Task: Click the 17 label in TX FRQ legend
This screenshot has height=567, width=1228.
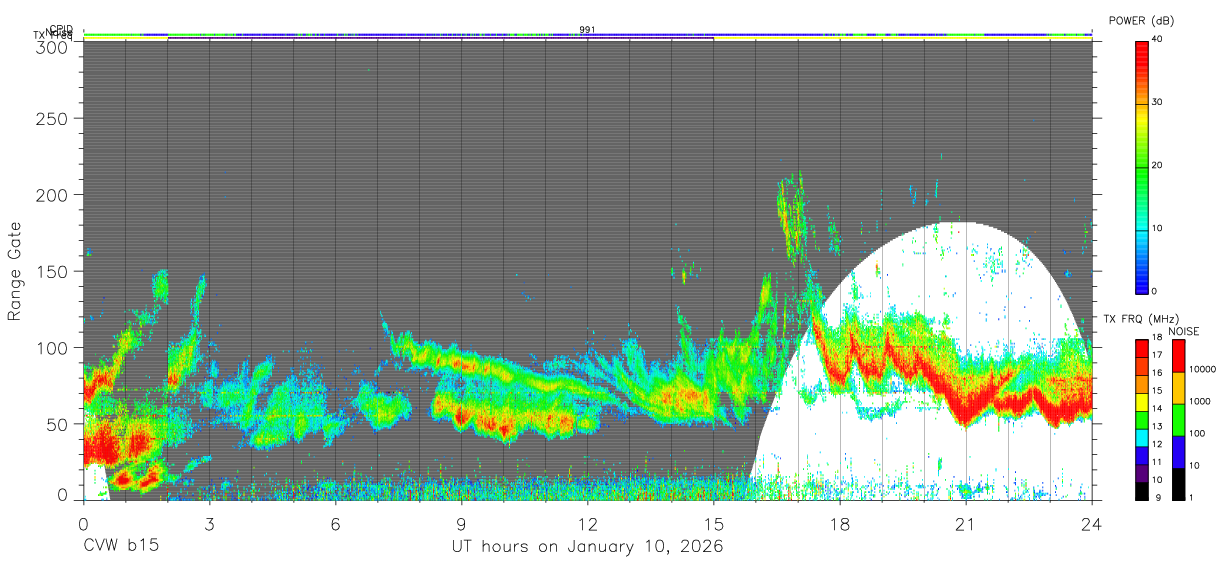Action: (x=1157, y=354)
